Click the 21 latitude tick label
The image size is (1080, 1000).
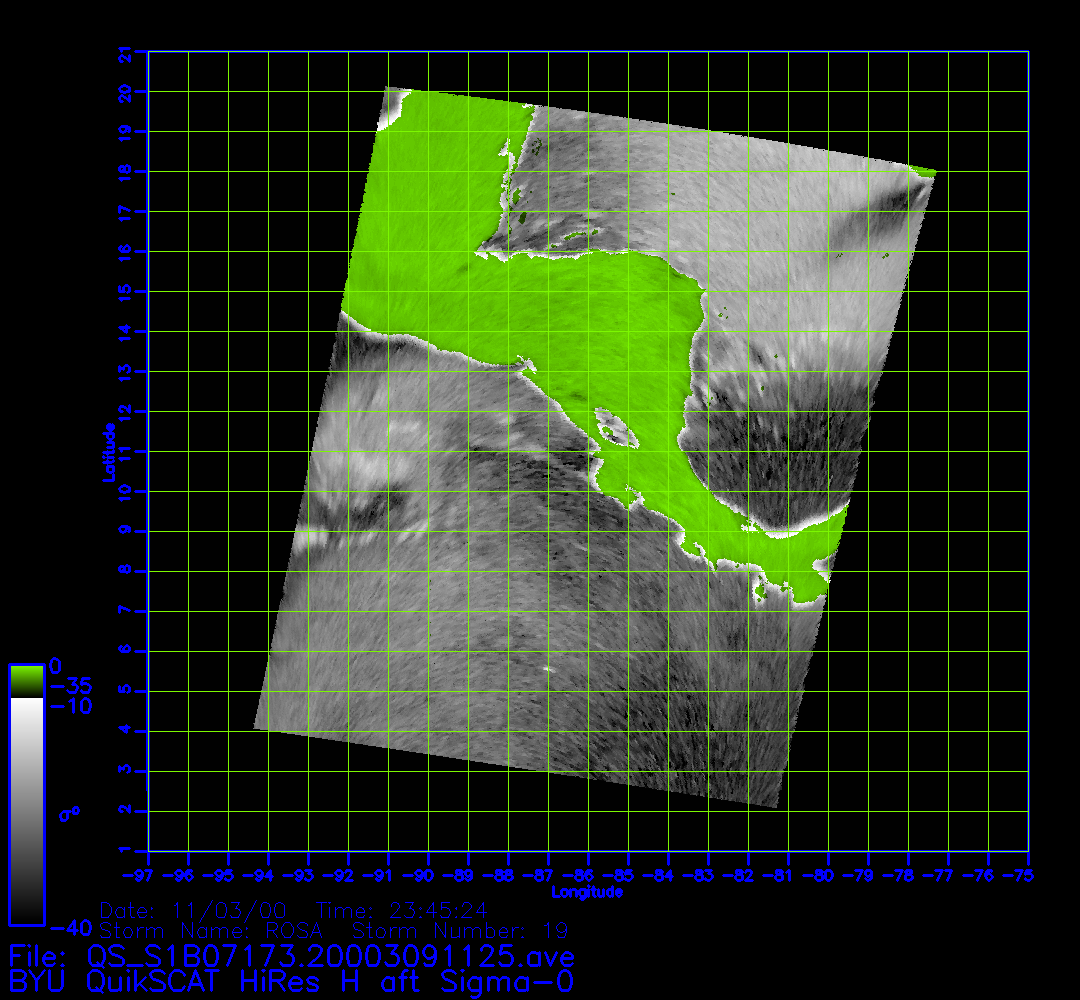126,53
